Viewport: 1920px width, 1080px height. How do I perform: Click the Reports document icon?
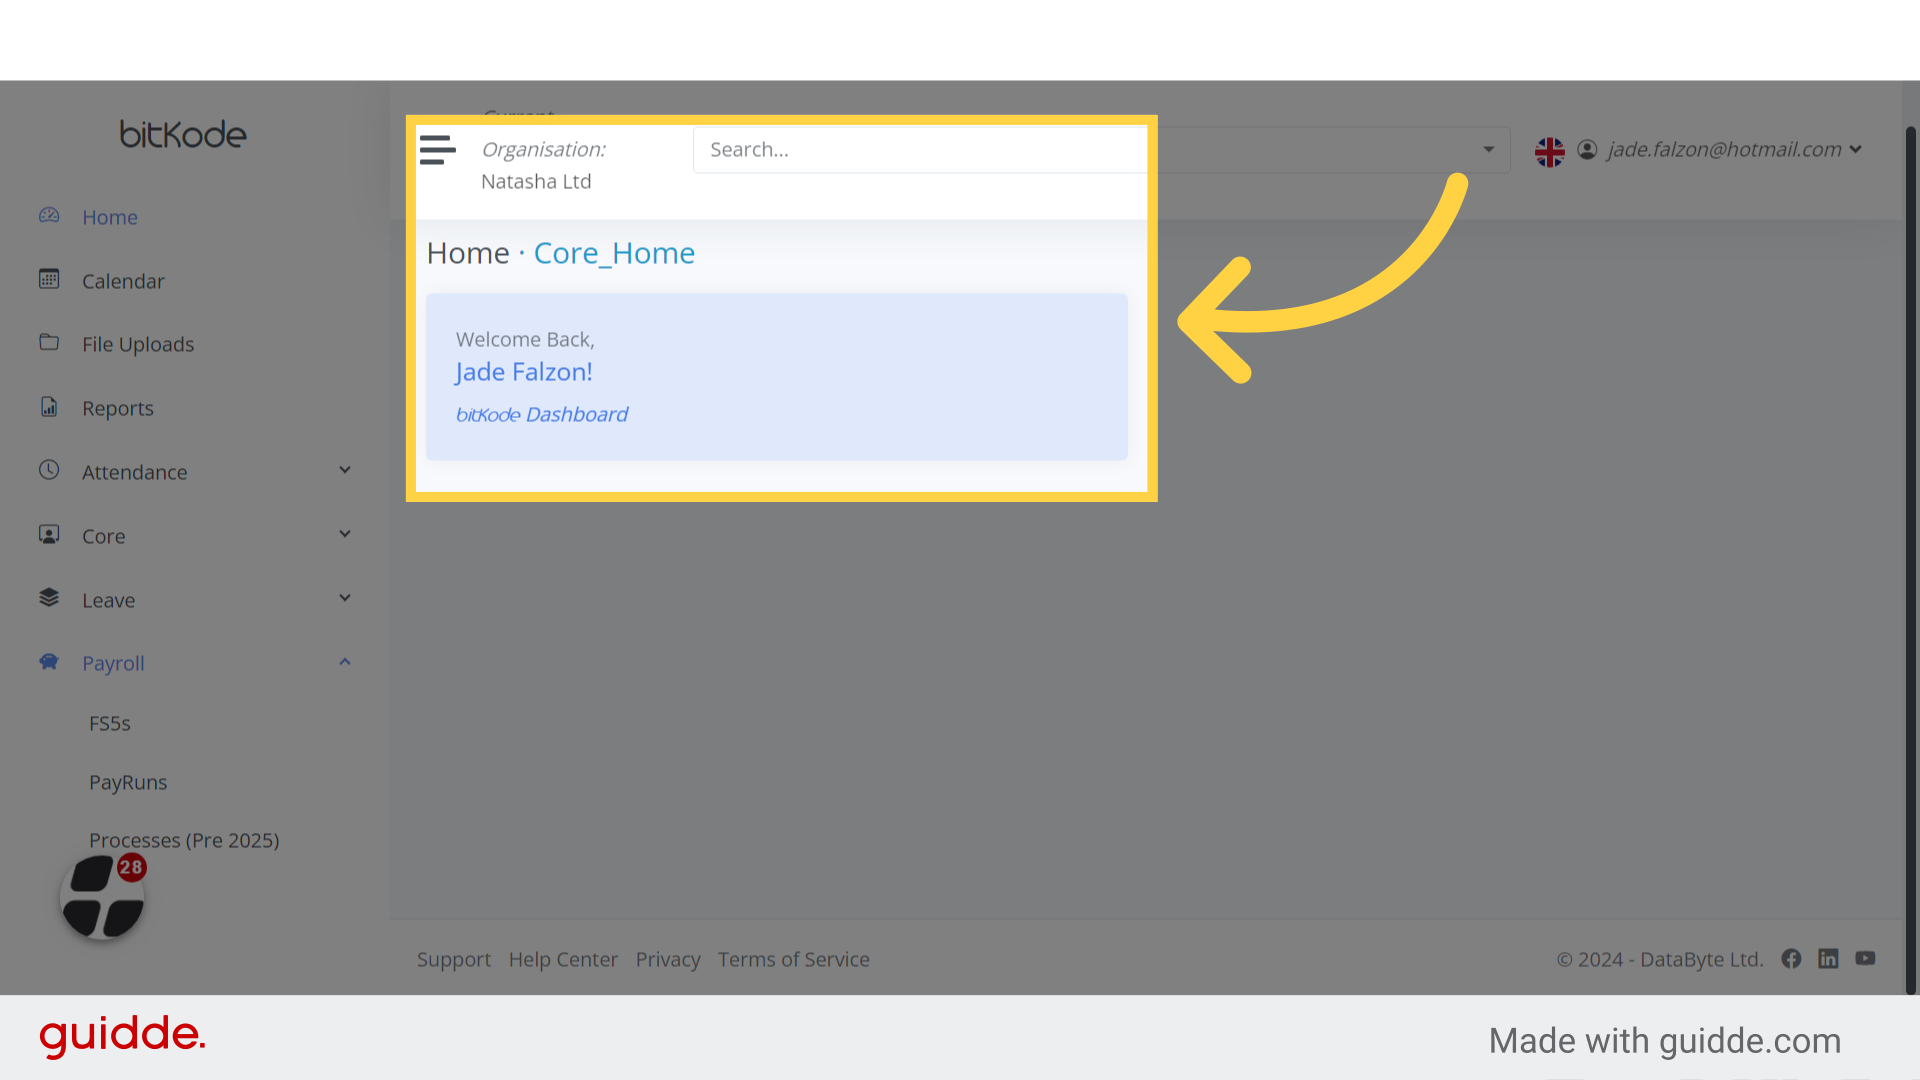click(49, 407)
